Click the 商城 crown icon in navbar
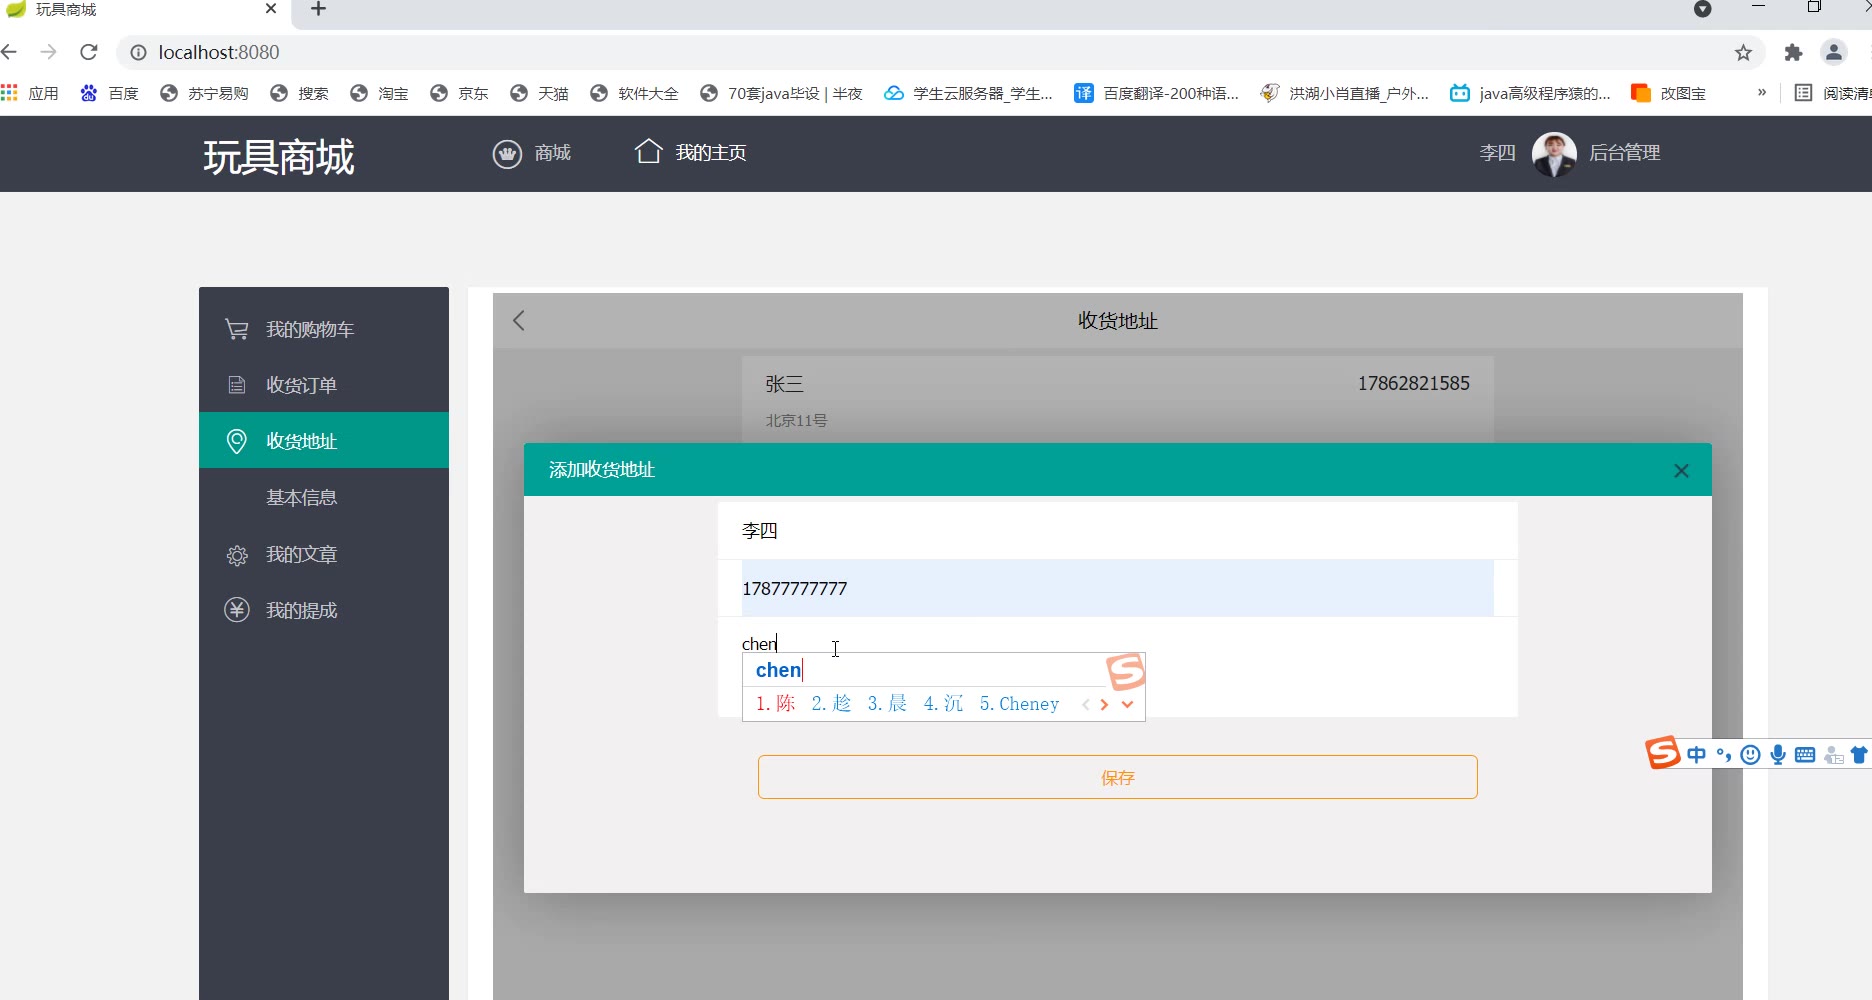The image size is (1872, 1000). 507,154
